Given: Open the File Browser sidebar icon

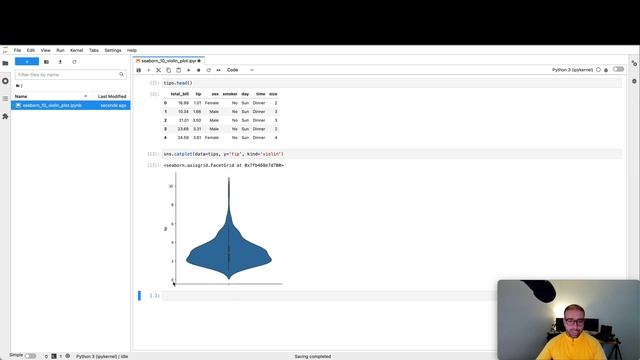Looking at the screenshot, I should (5, 63).
